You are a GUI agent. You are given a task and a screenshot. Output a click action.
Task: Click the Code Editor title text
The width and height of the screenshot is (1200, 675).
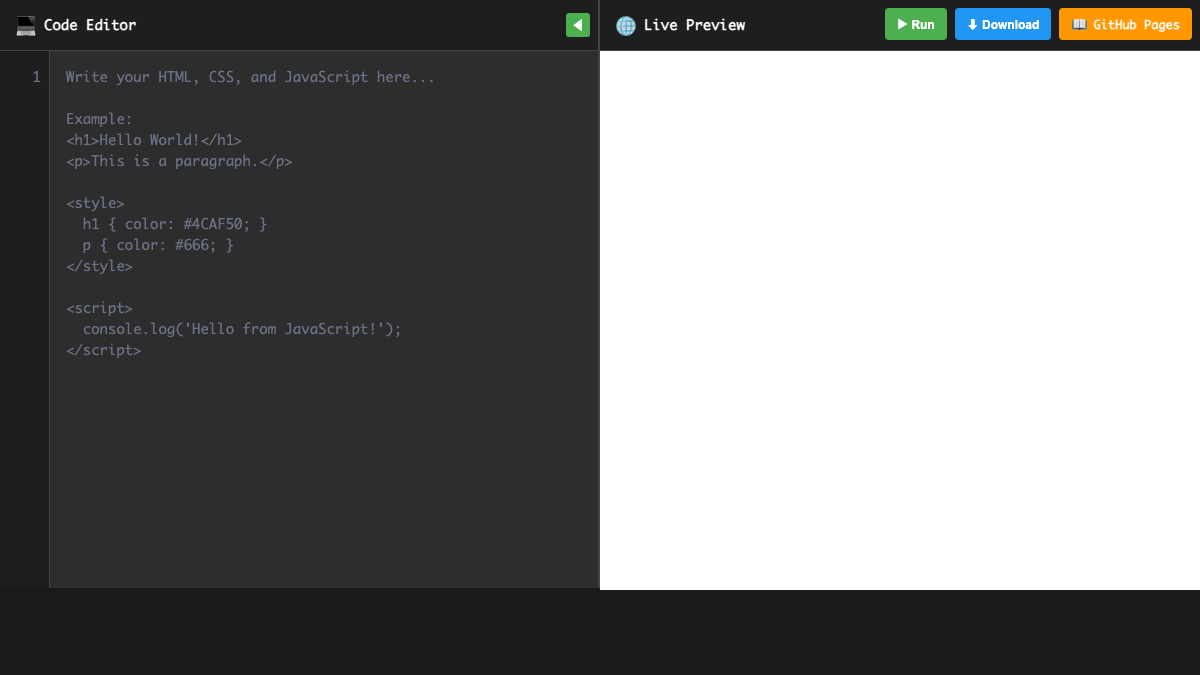tap(90, 25)
